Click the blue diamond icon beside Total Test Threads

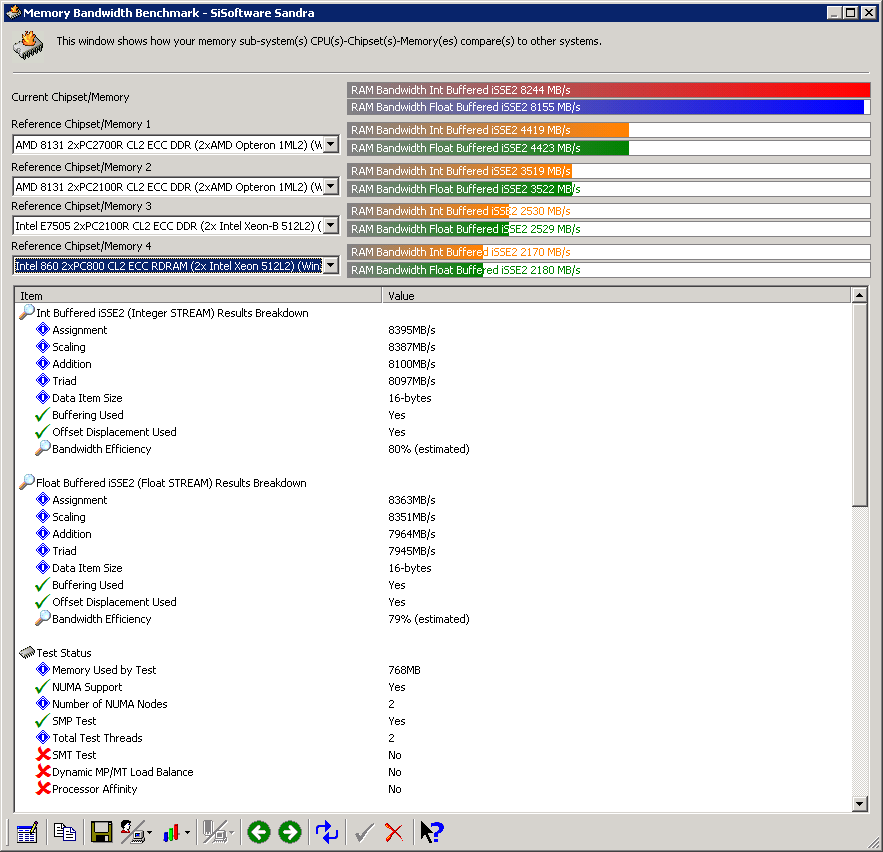(x=43, y=737)
